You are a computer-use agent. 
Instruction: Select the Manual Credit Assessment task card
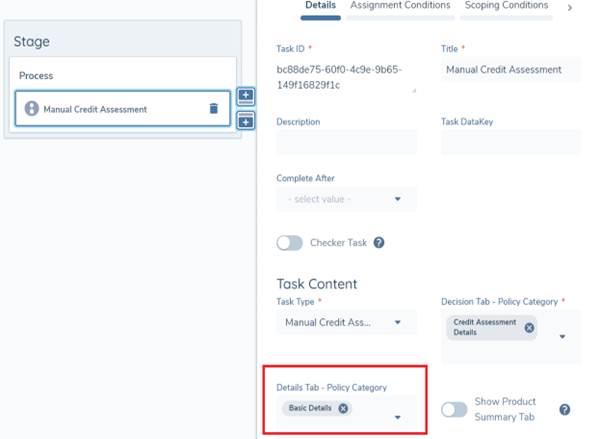click(x=118, y=109)
